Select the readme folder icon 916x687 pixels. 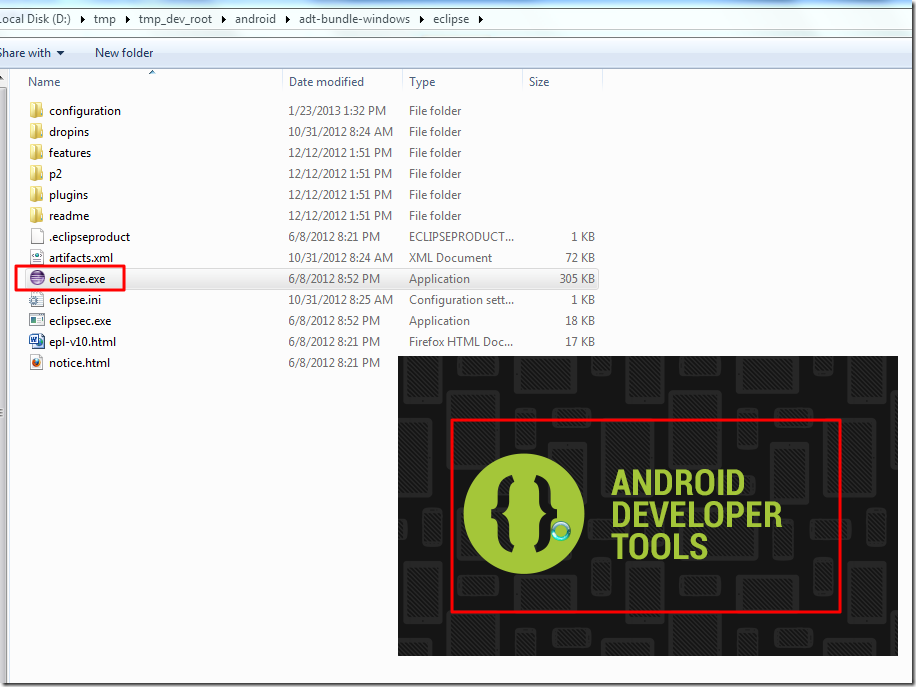click(36, 216)
